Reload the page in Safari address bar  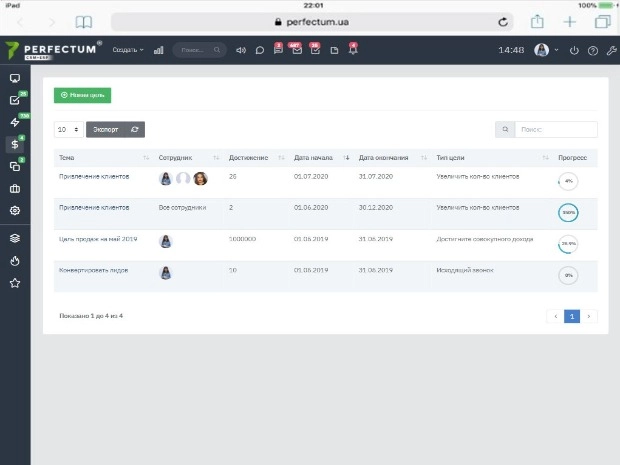click(503, 22)
